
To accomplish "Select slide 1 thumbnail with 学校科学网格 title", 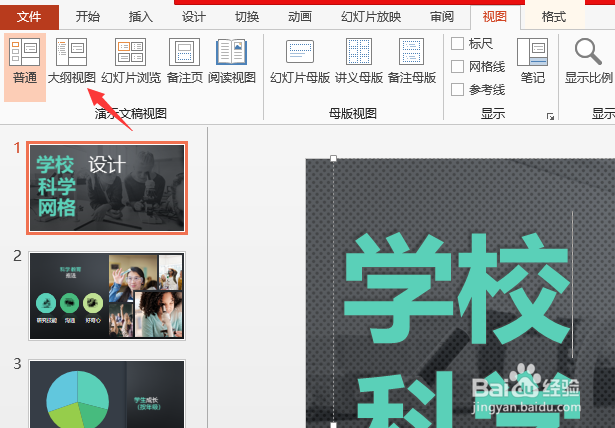I will click(x=107, y=188).
